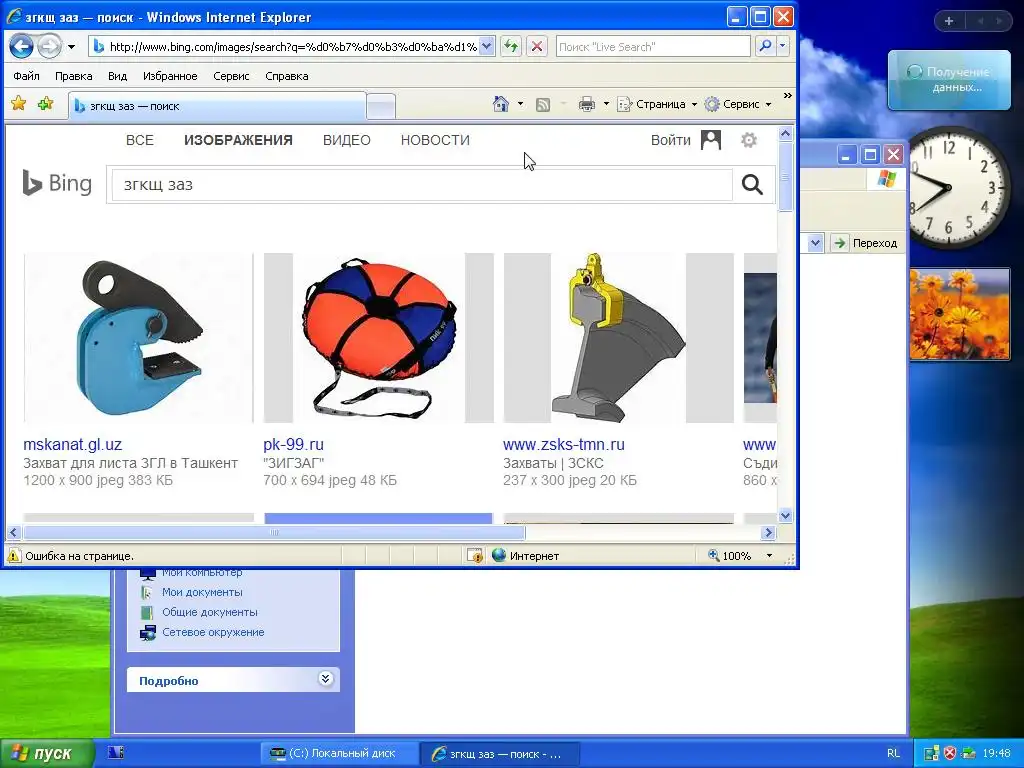Go back with the IE Back arrow

pyautogui.click(x=22, y=46)
